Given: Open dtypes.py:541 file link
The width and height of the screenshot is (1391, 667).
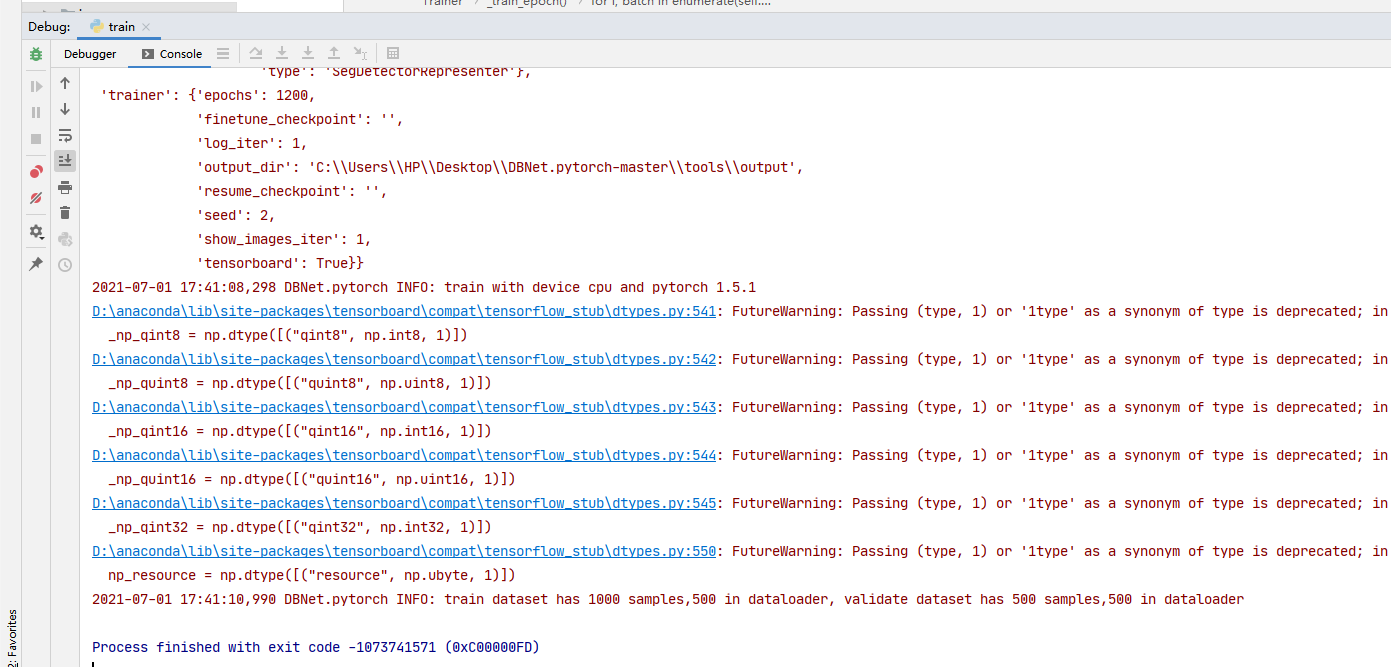Looking at the screenshot, I should click(x=404, y=311).
